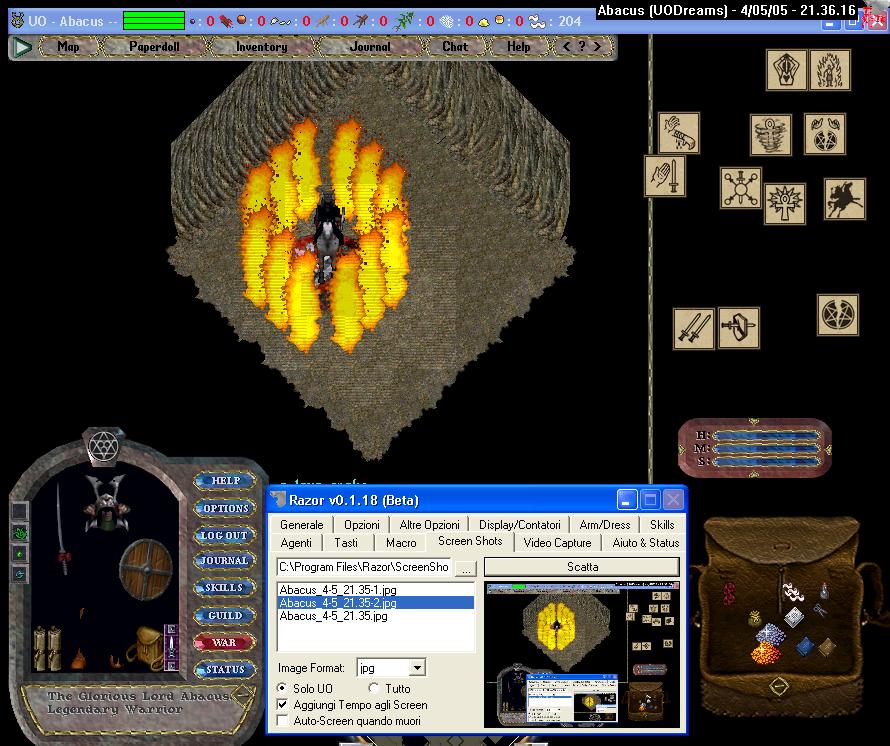Click the hexagram virtue emblem atop paperdoll
This screenshot has width=890, height=746.
[x=103, y=446]
